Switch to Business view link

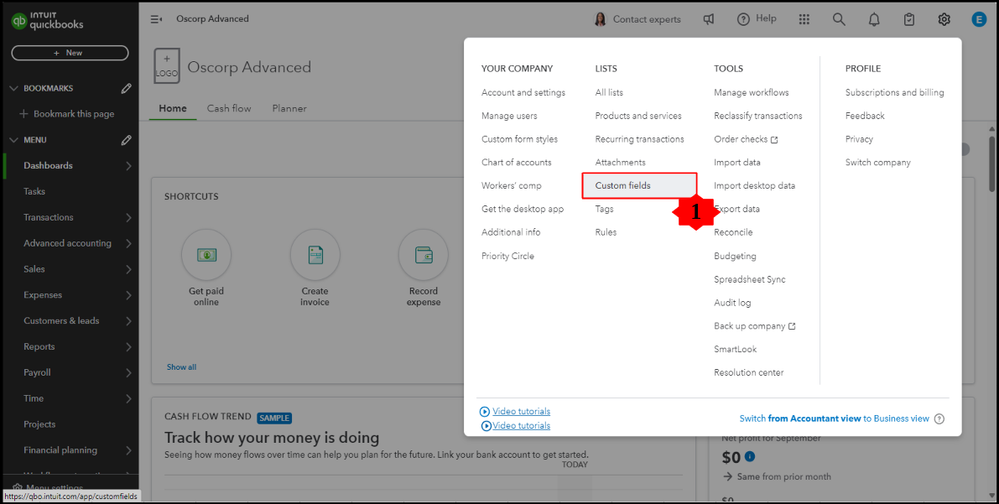tap(834, 419)
